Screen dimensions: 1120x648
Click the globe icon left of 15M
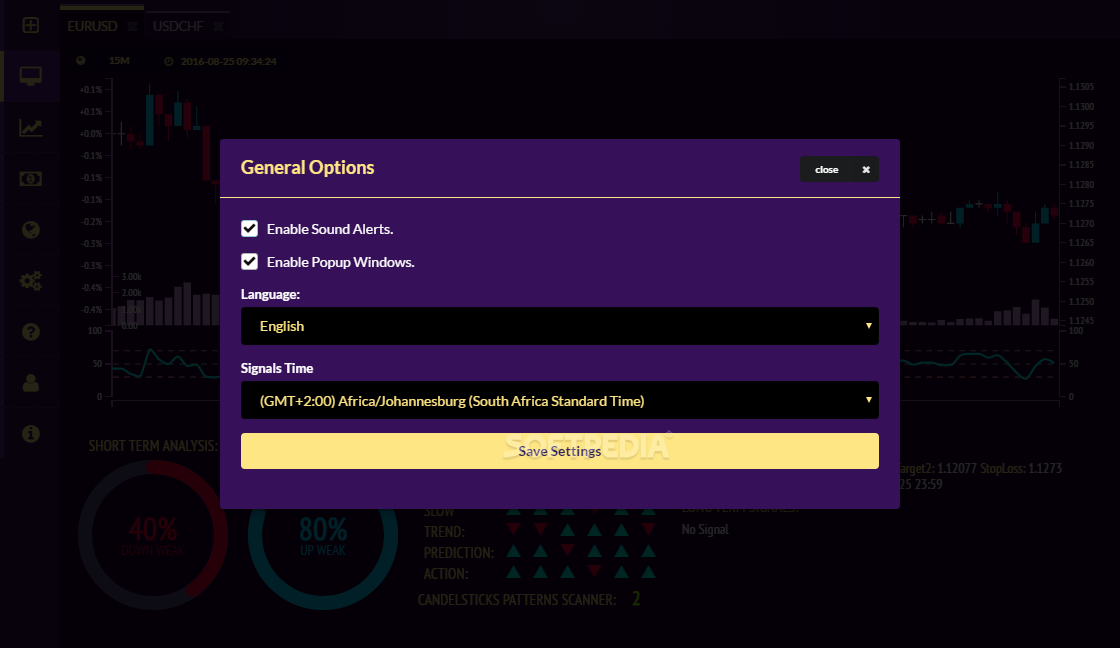[x=81, y=61]
